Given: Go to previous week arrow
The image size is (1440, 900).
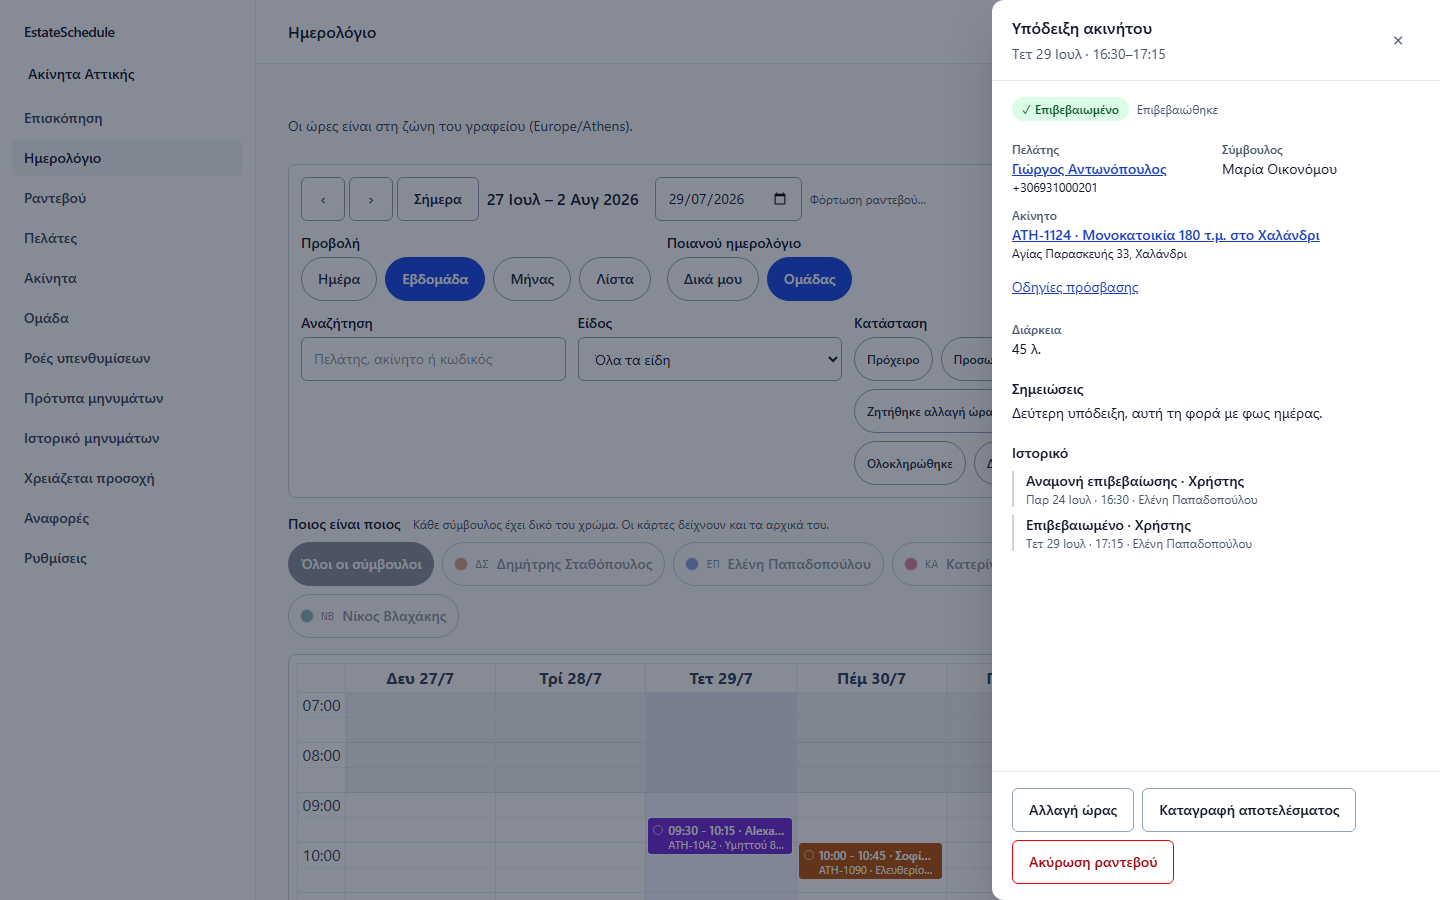Looking at the screenshot, I should (323, 199).
